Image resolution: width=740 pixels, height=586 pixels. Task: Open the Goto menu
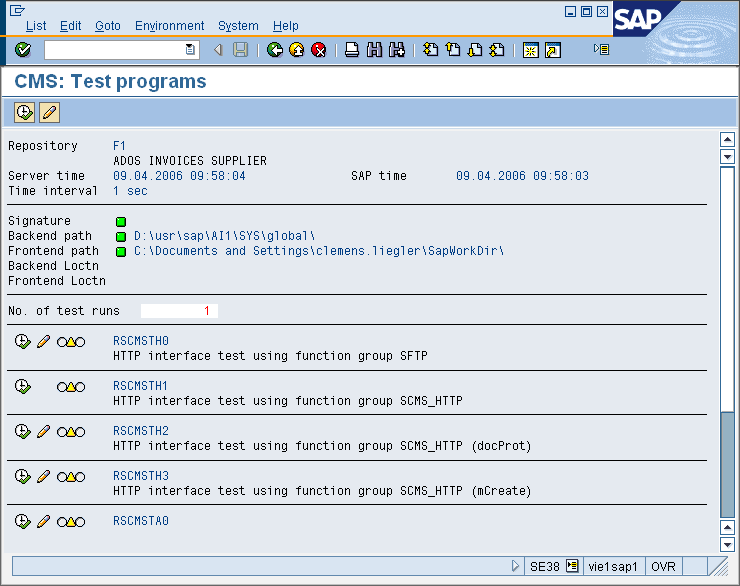pos(108,26)
